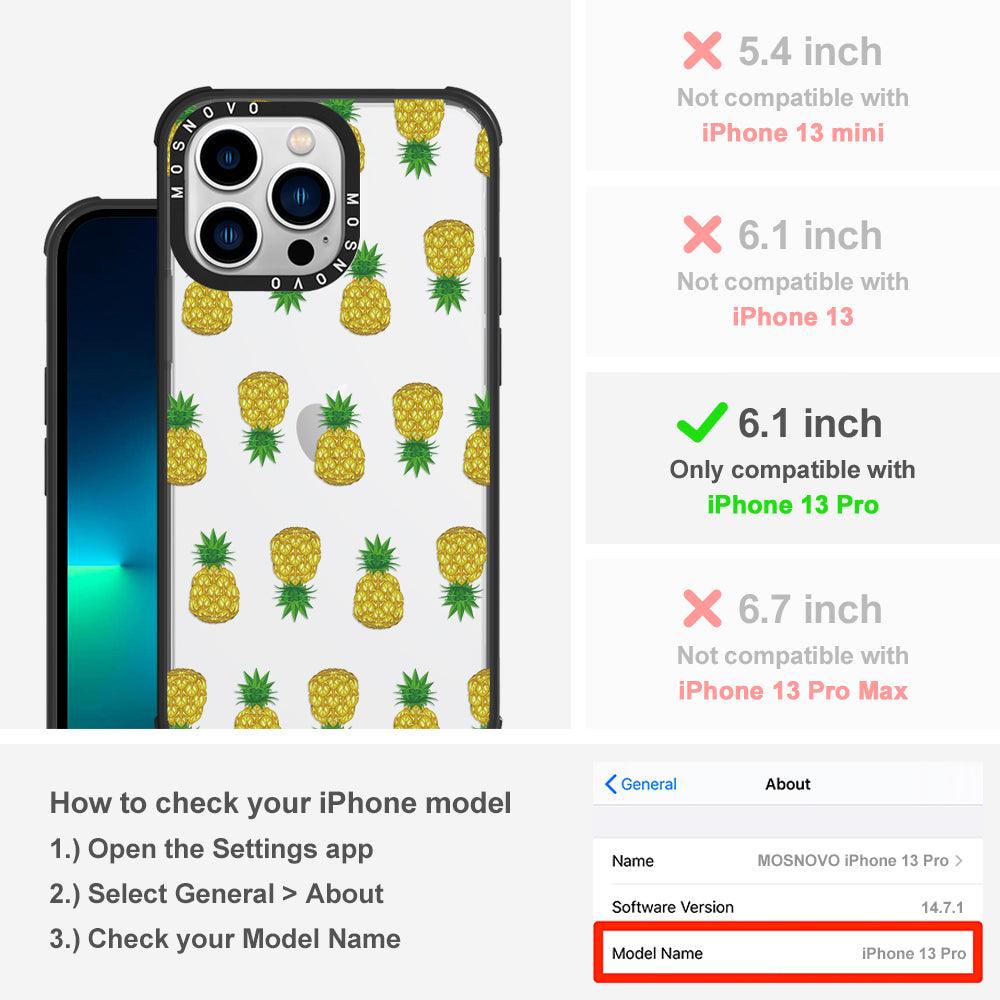Image resolution: width=1000 pixels, height=1000 pixels.
Task: Click the back chevron next to General
Action: [x=610, y=784]
